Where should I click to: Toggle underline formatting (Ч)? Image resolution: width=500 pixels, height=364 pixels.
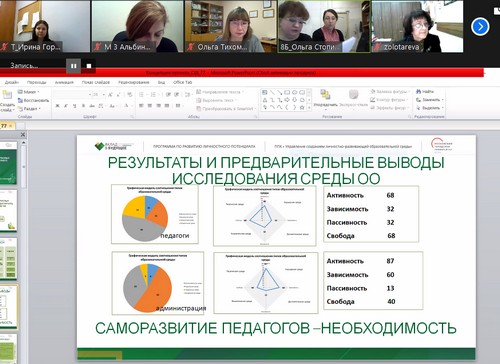[74, 106]
